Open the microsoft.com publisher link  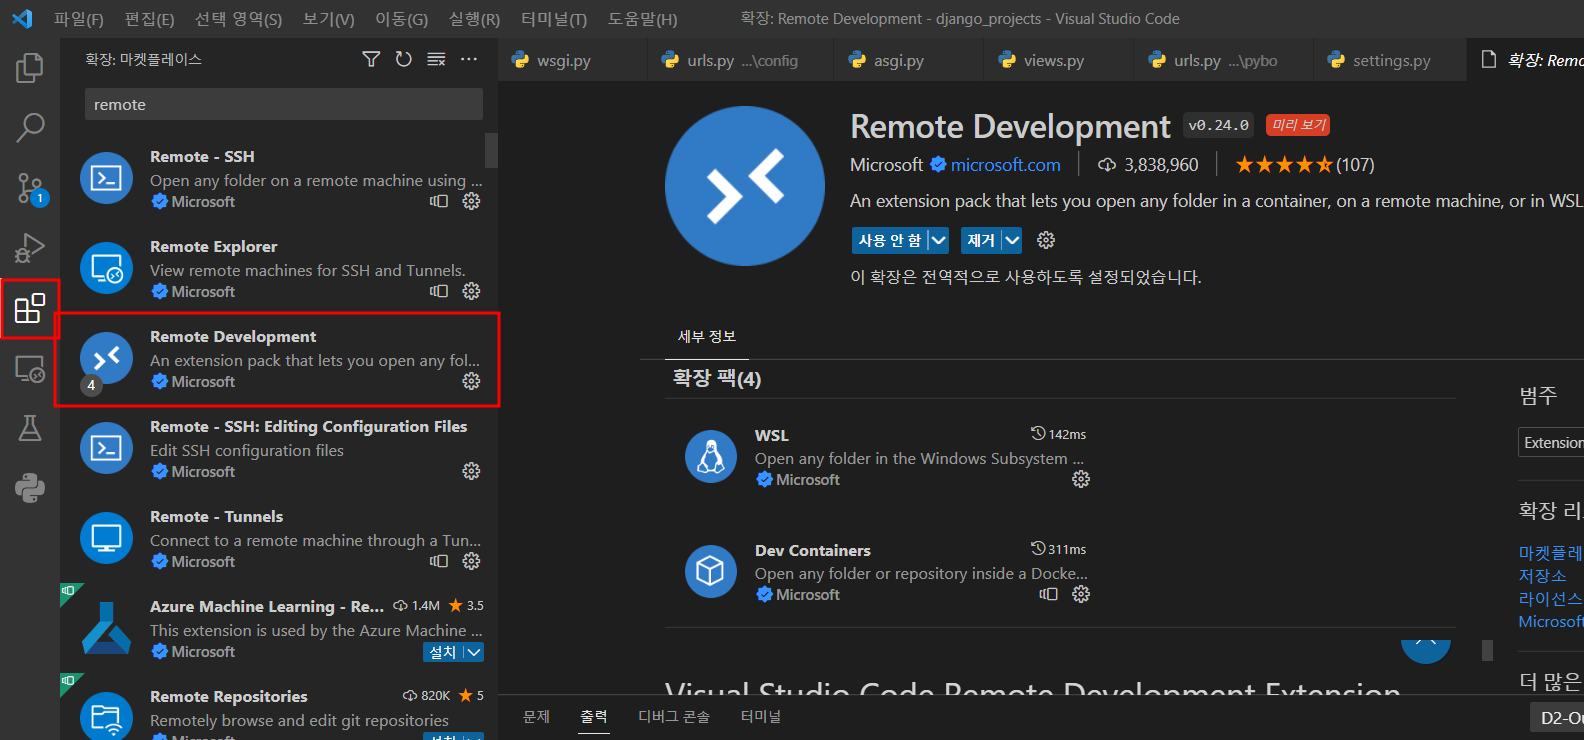click(1005, 165)
